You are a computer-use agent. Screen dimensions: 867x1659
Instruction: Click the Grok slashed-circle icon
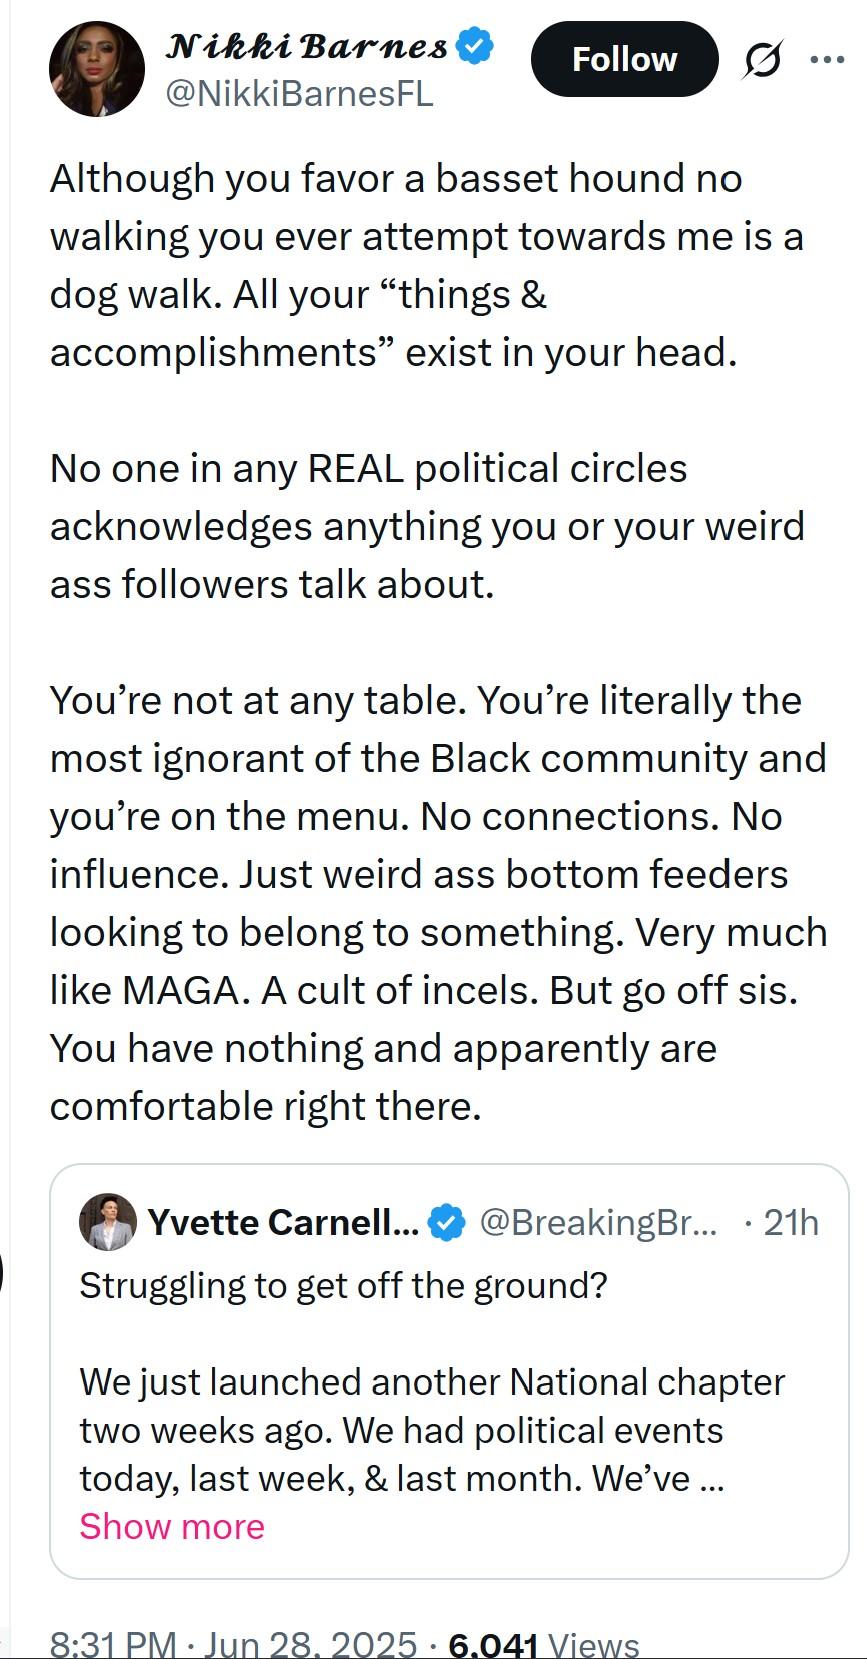pos(762,60)
